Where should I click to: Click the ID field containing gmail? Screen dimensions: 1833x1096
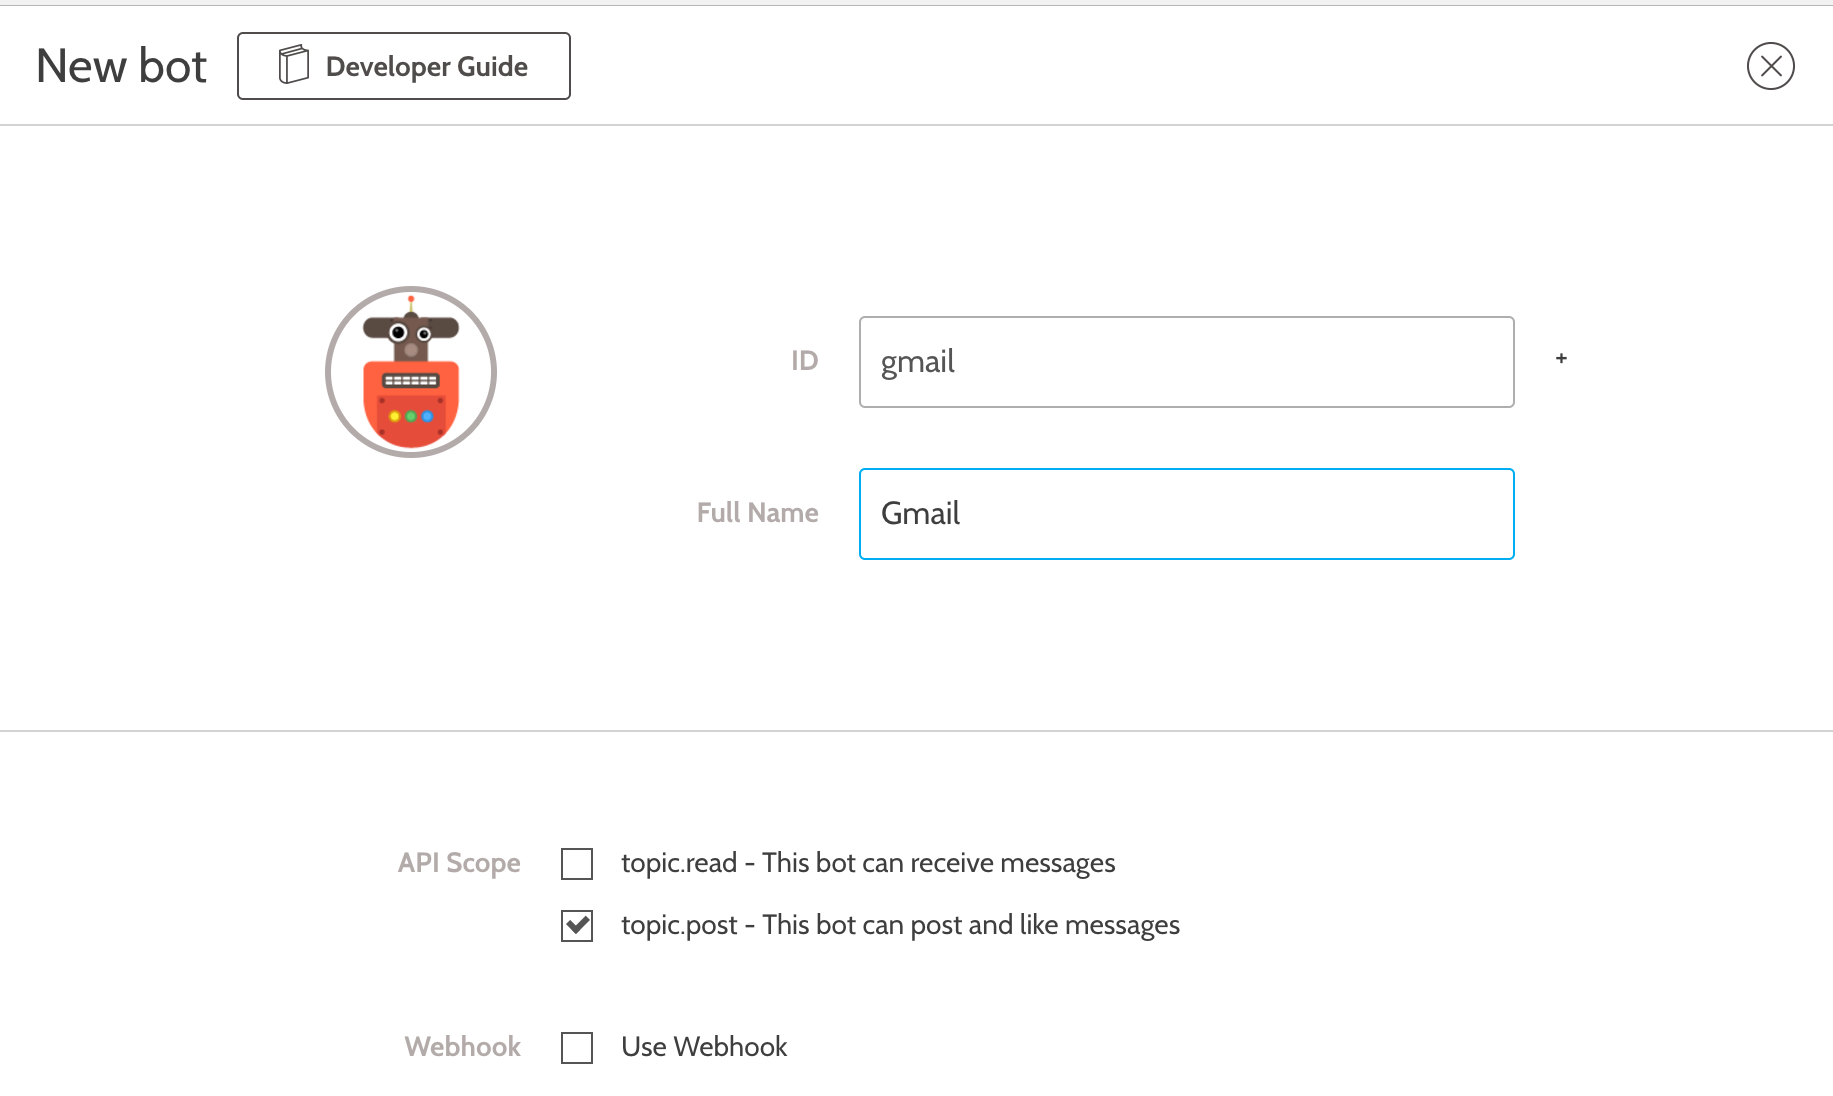(1186, 362)
